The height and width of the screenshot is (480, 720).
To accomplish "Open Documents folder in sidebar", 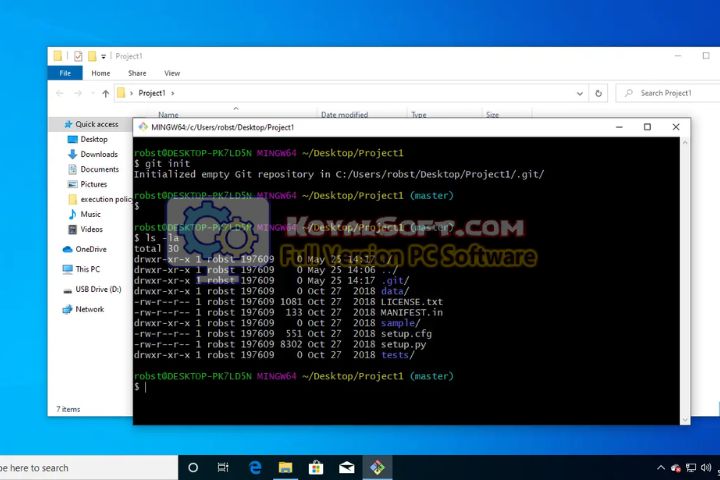I will (100, 169).
